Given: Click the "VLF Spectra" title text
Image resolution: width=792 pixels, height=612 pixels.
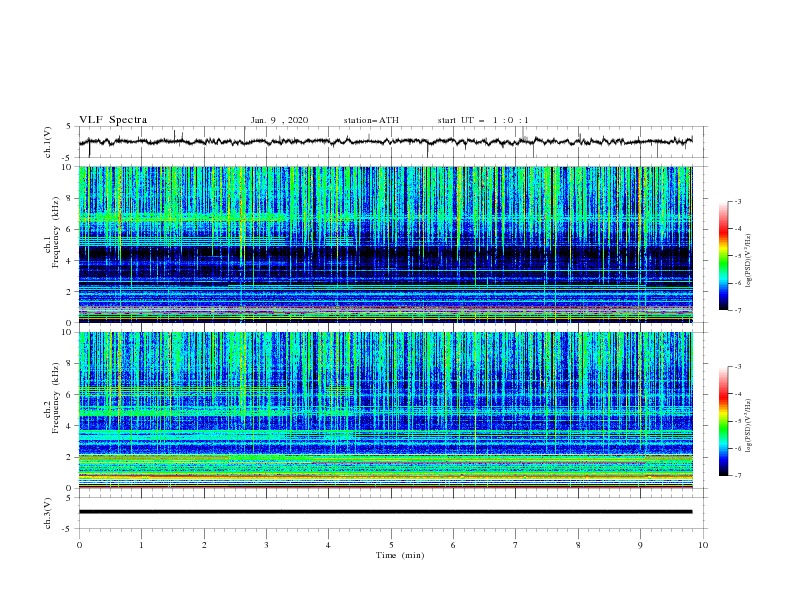Looking at the screenshot, I should tap(113, 120).
